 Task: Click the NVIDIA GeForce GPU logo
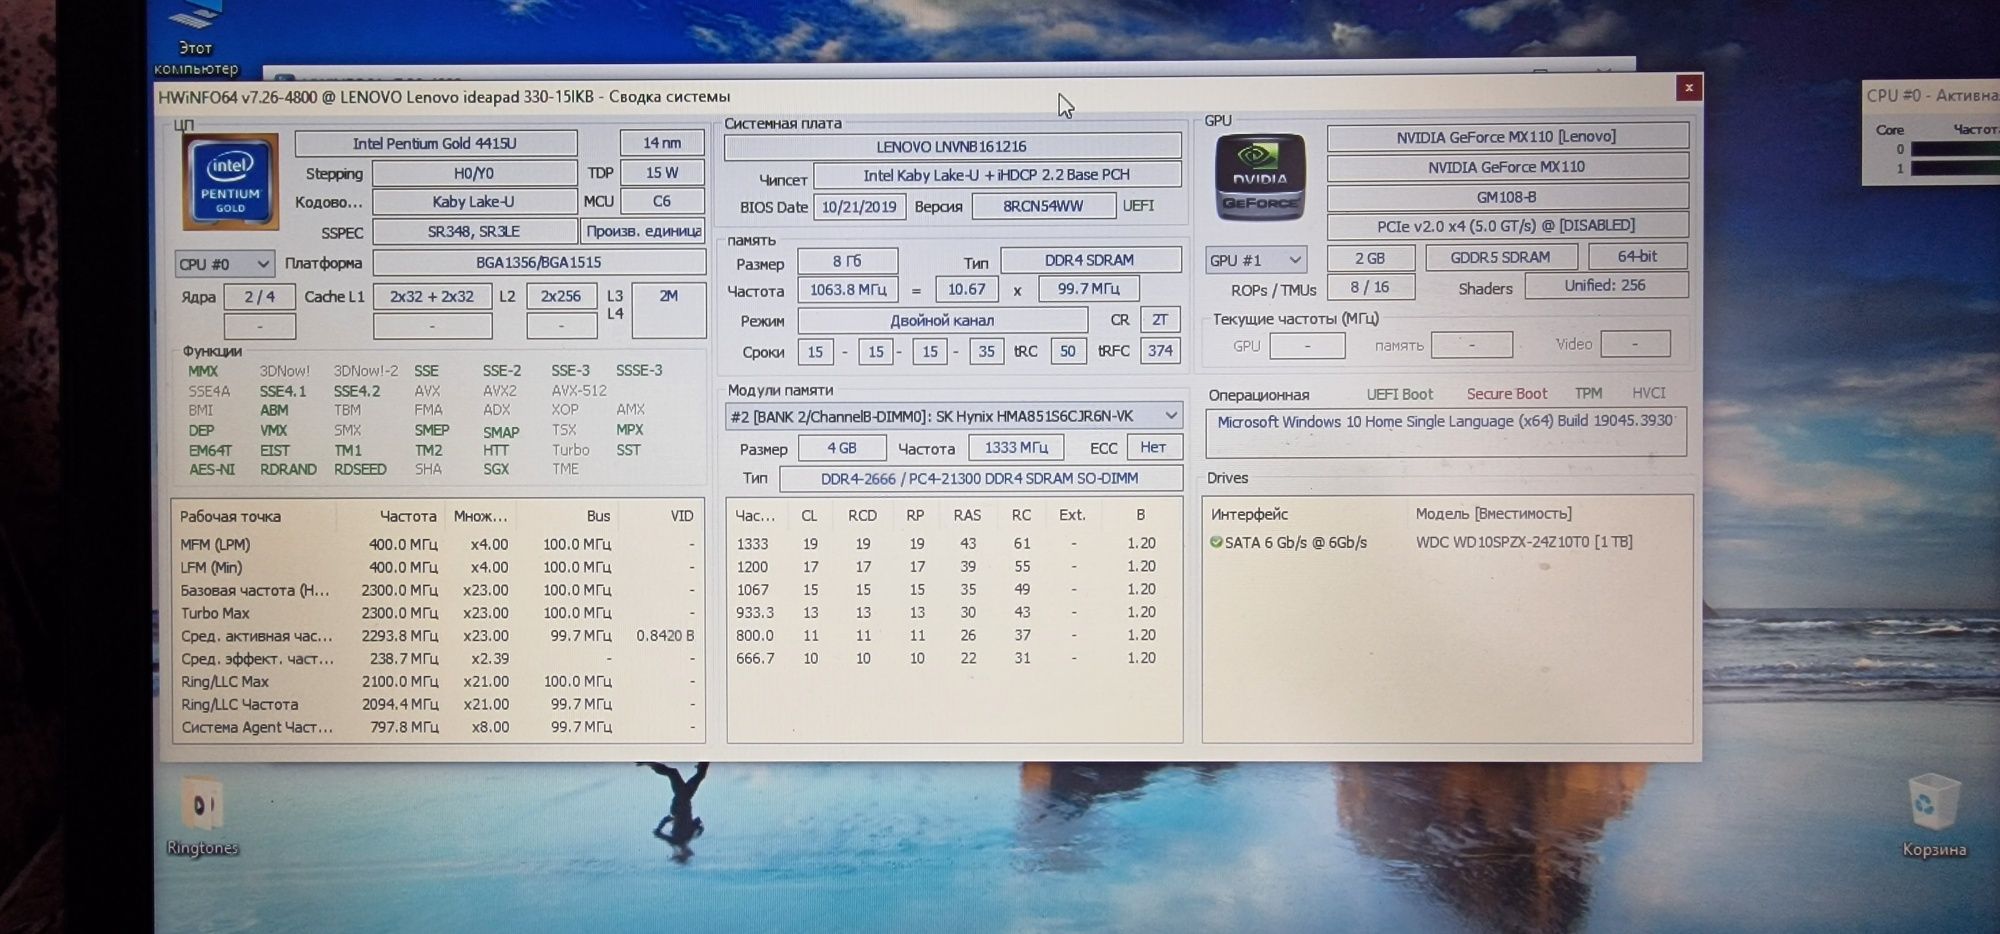1259,177
